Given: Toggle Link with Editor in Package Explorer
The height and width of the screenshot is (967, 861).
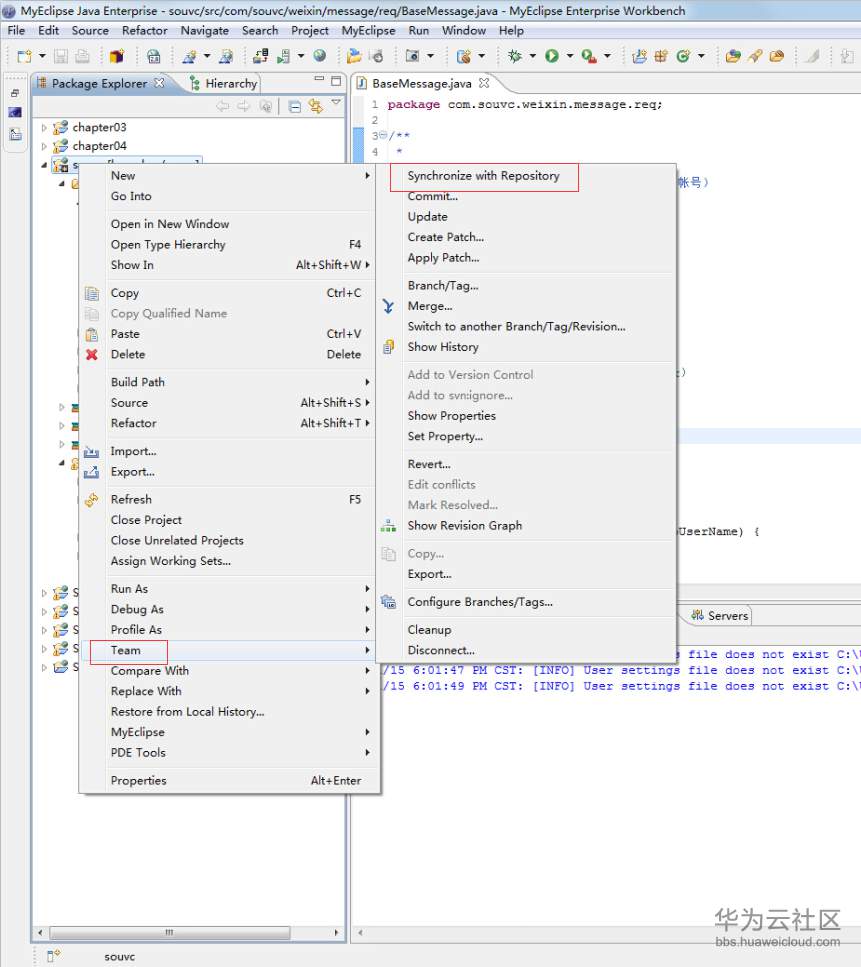Looking at the screenshot, I should coord(316,106).
